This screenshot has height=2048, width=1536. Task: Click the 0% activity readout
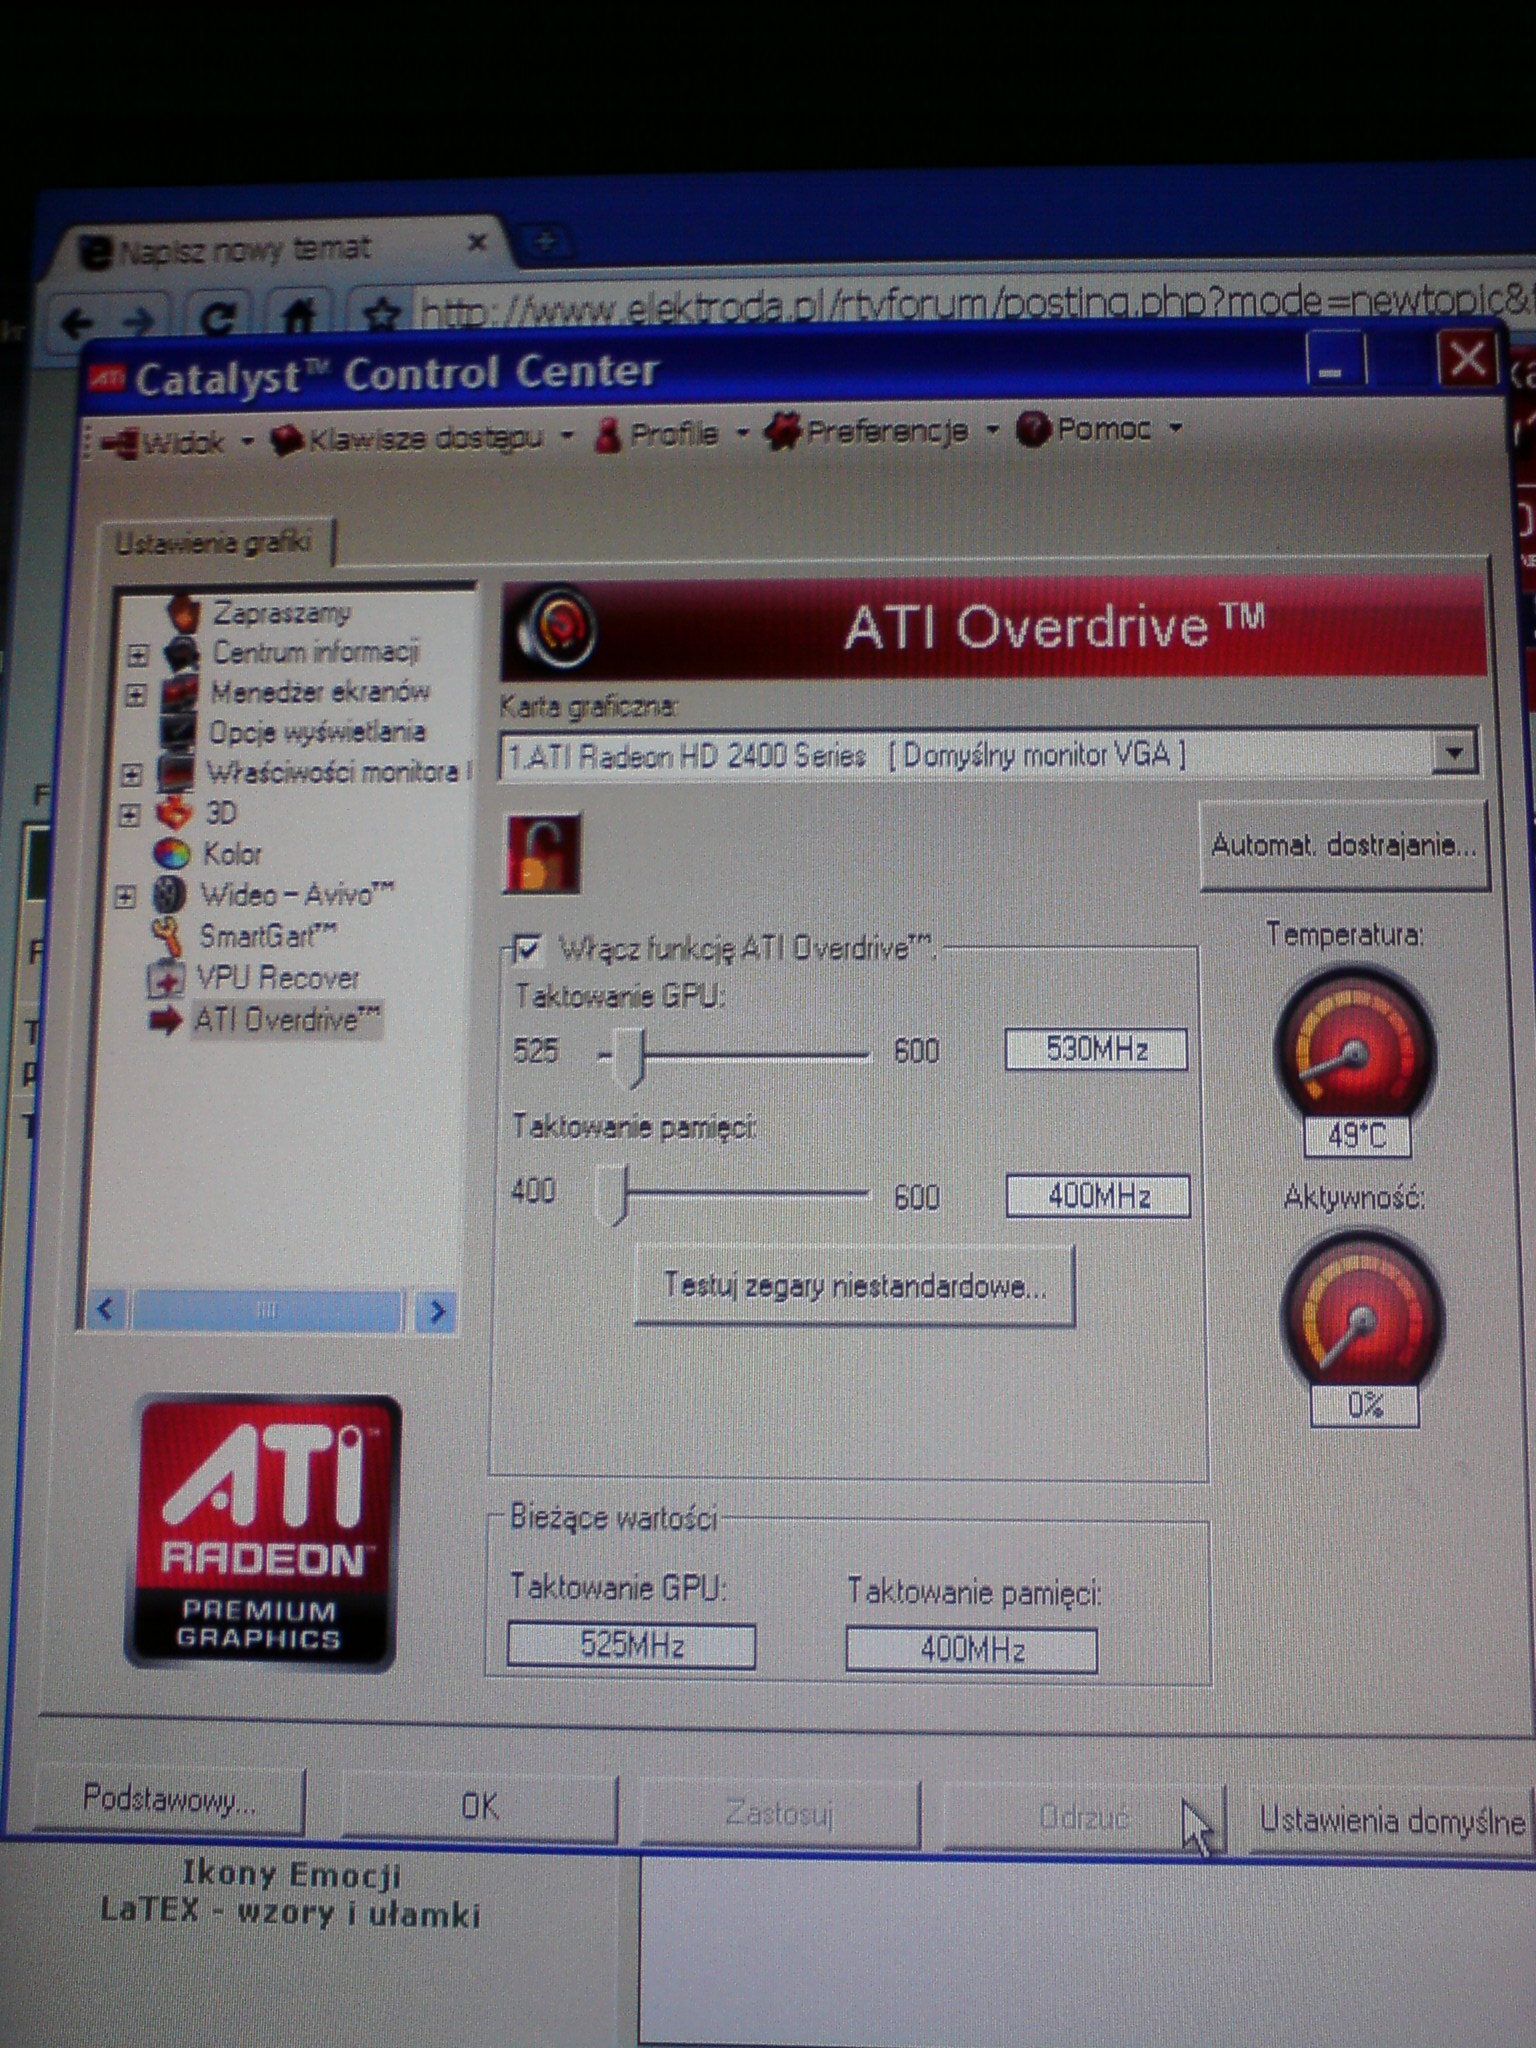point(1364,1406)
